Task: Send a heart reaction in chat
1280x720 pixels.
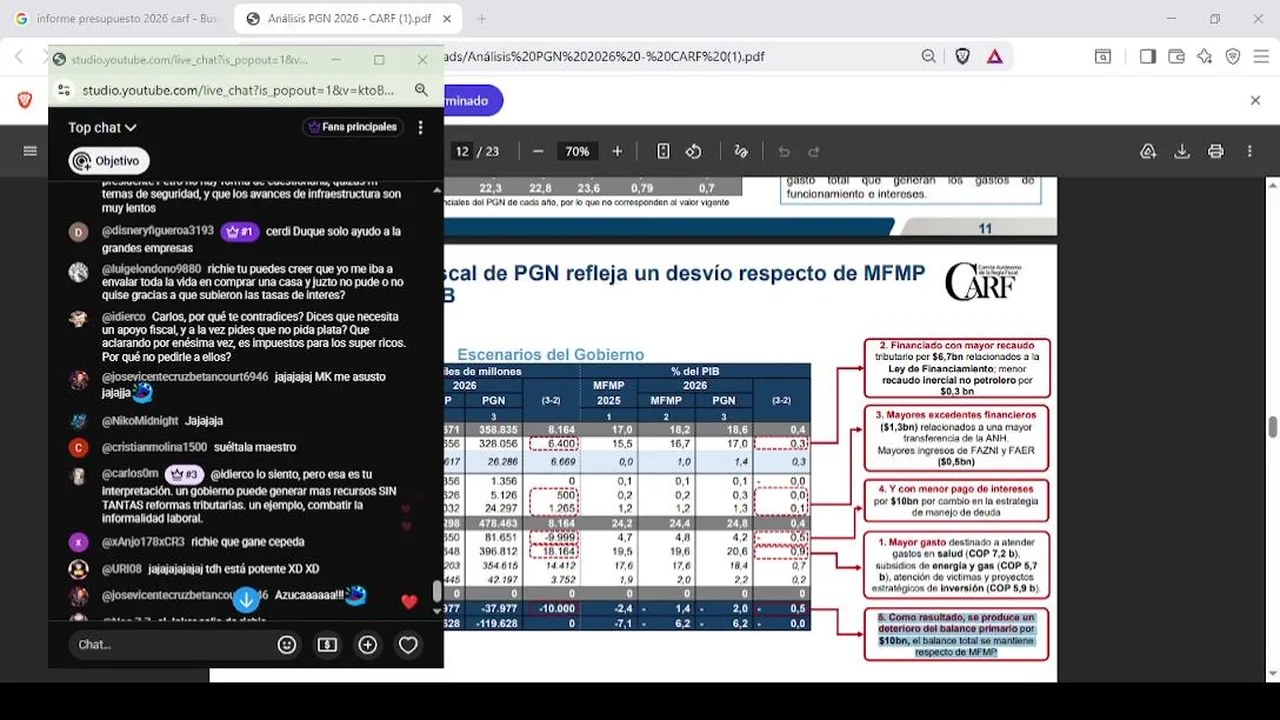Action: 408,645
